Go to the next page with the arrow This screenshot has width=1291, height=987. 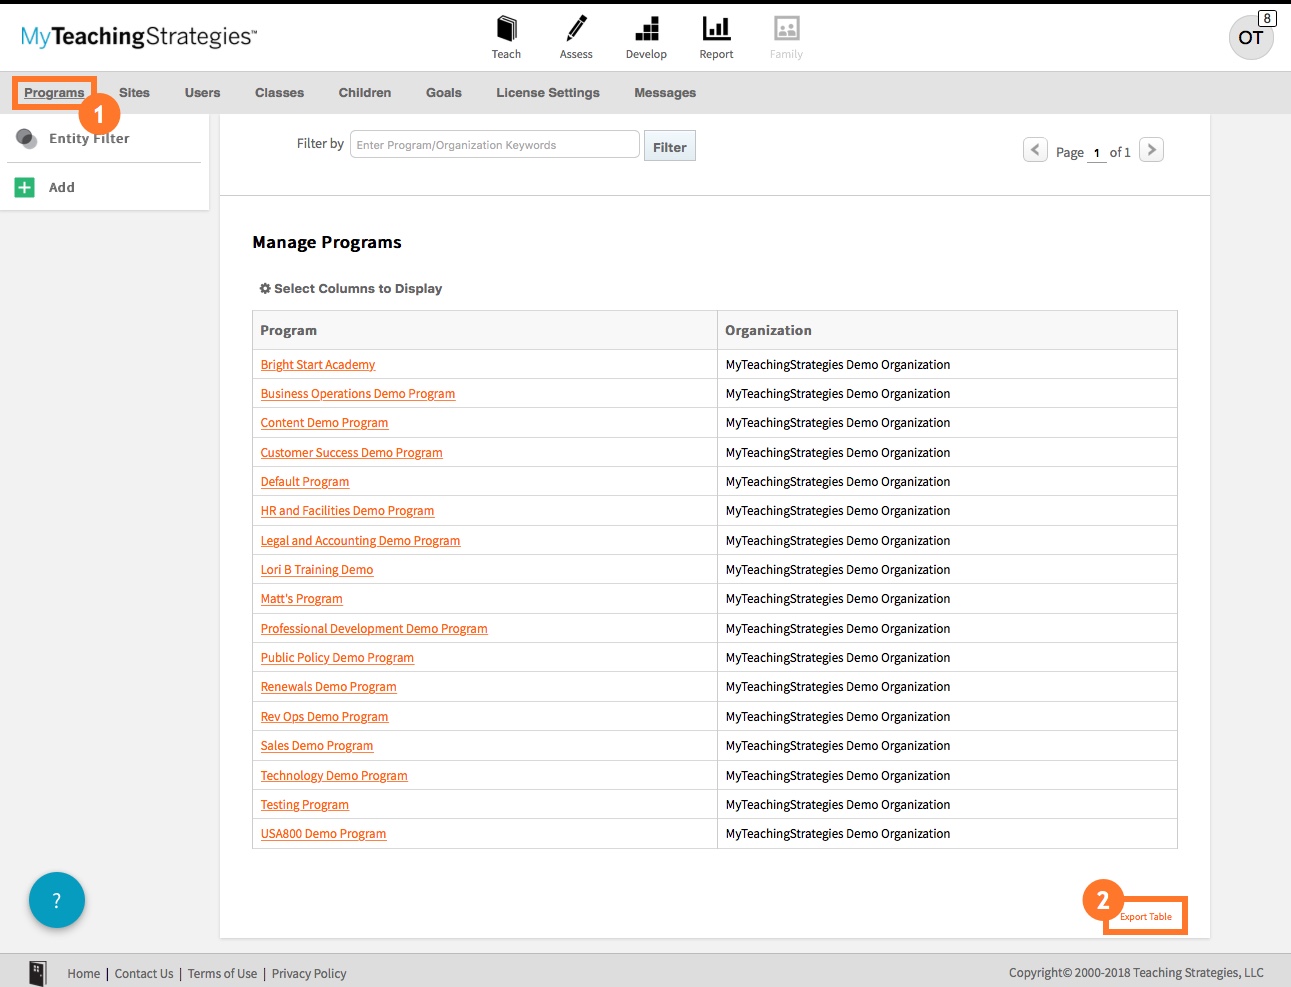click(x=1151, y=149)
